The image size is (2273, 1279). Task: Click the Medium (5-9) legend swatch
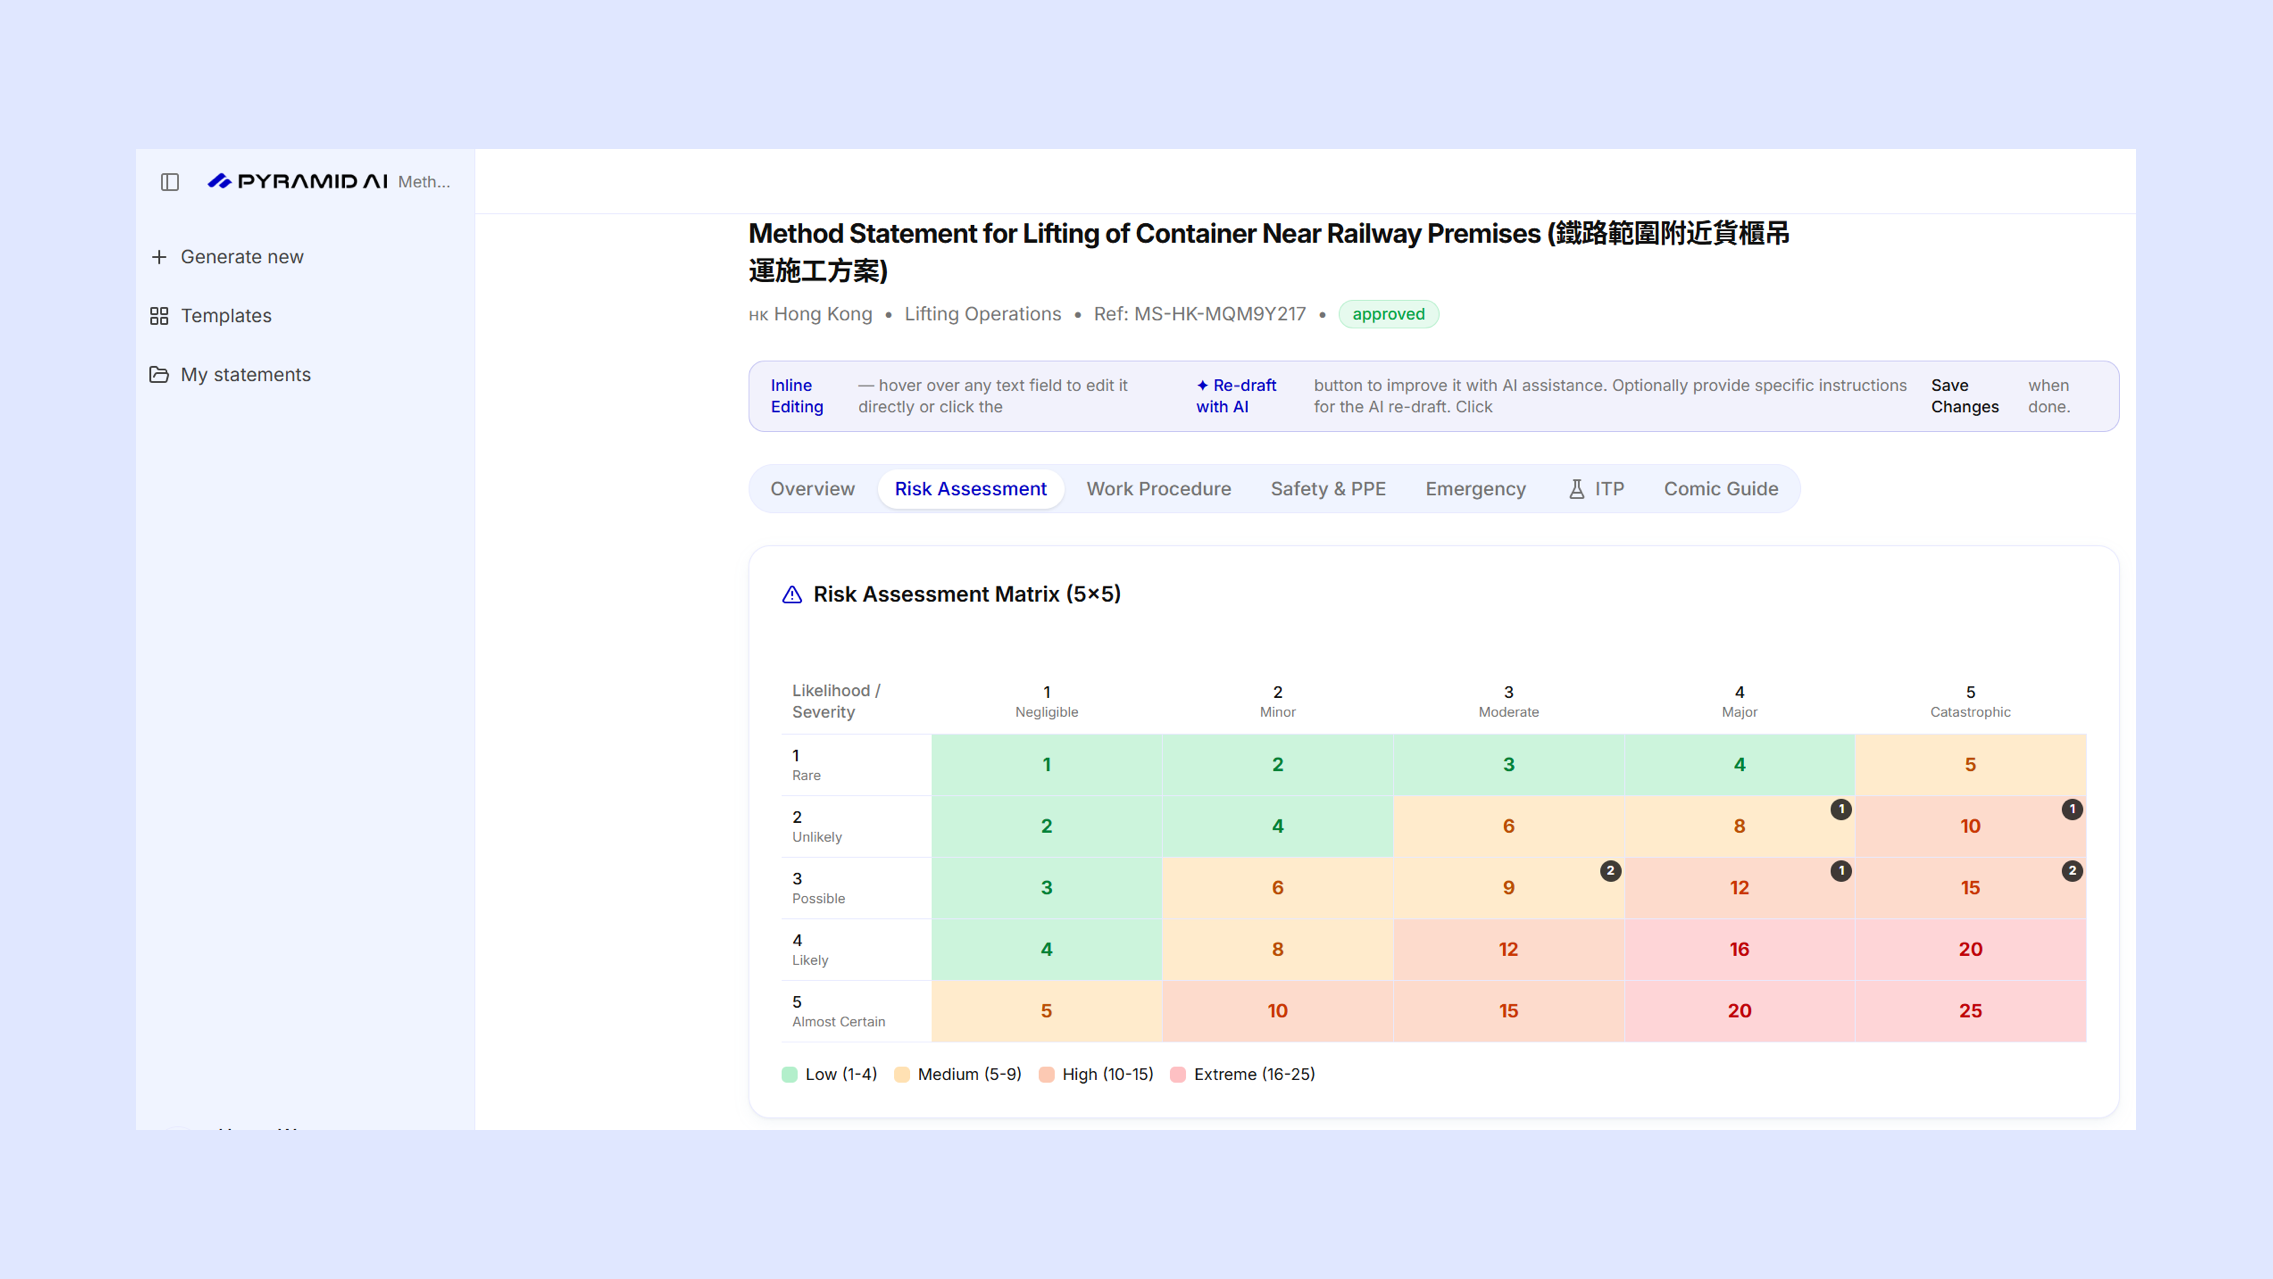(x=902, y=1075)
